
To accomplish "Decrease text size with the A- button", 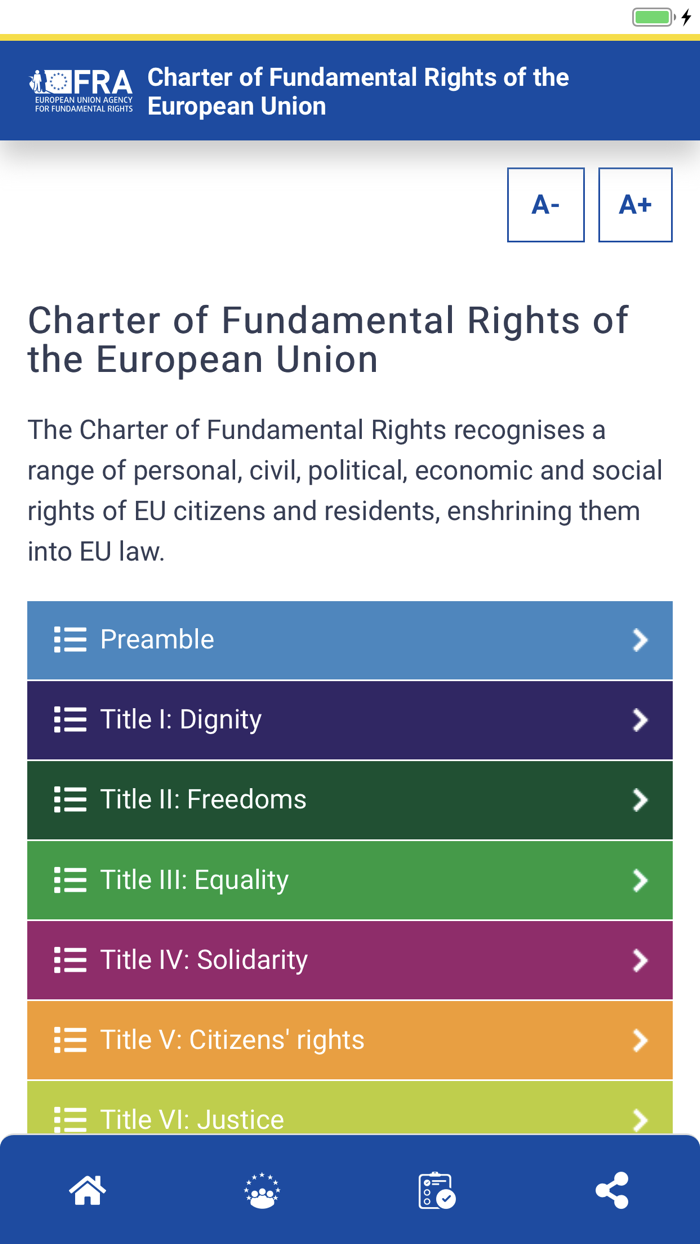I will tap(546, 204).
